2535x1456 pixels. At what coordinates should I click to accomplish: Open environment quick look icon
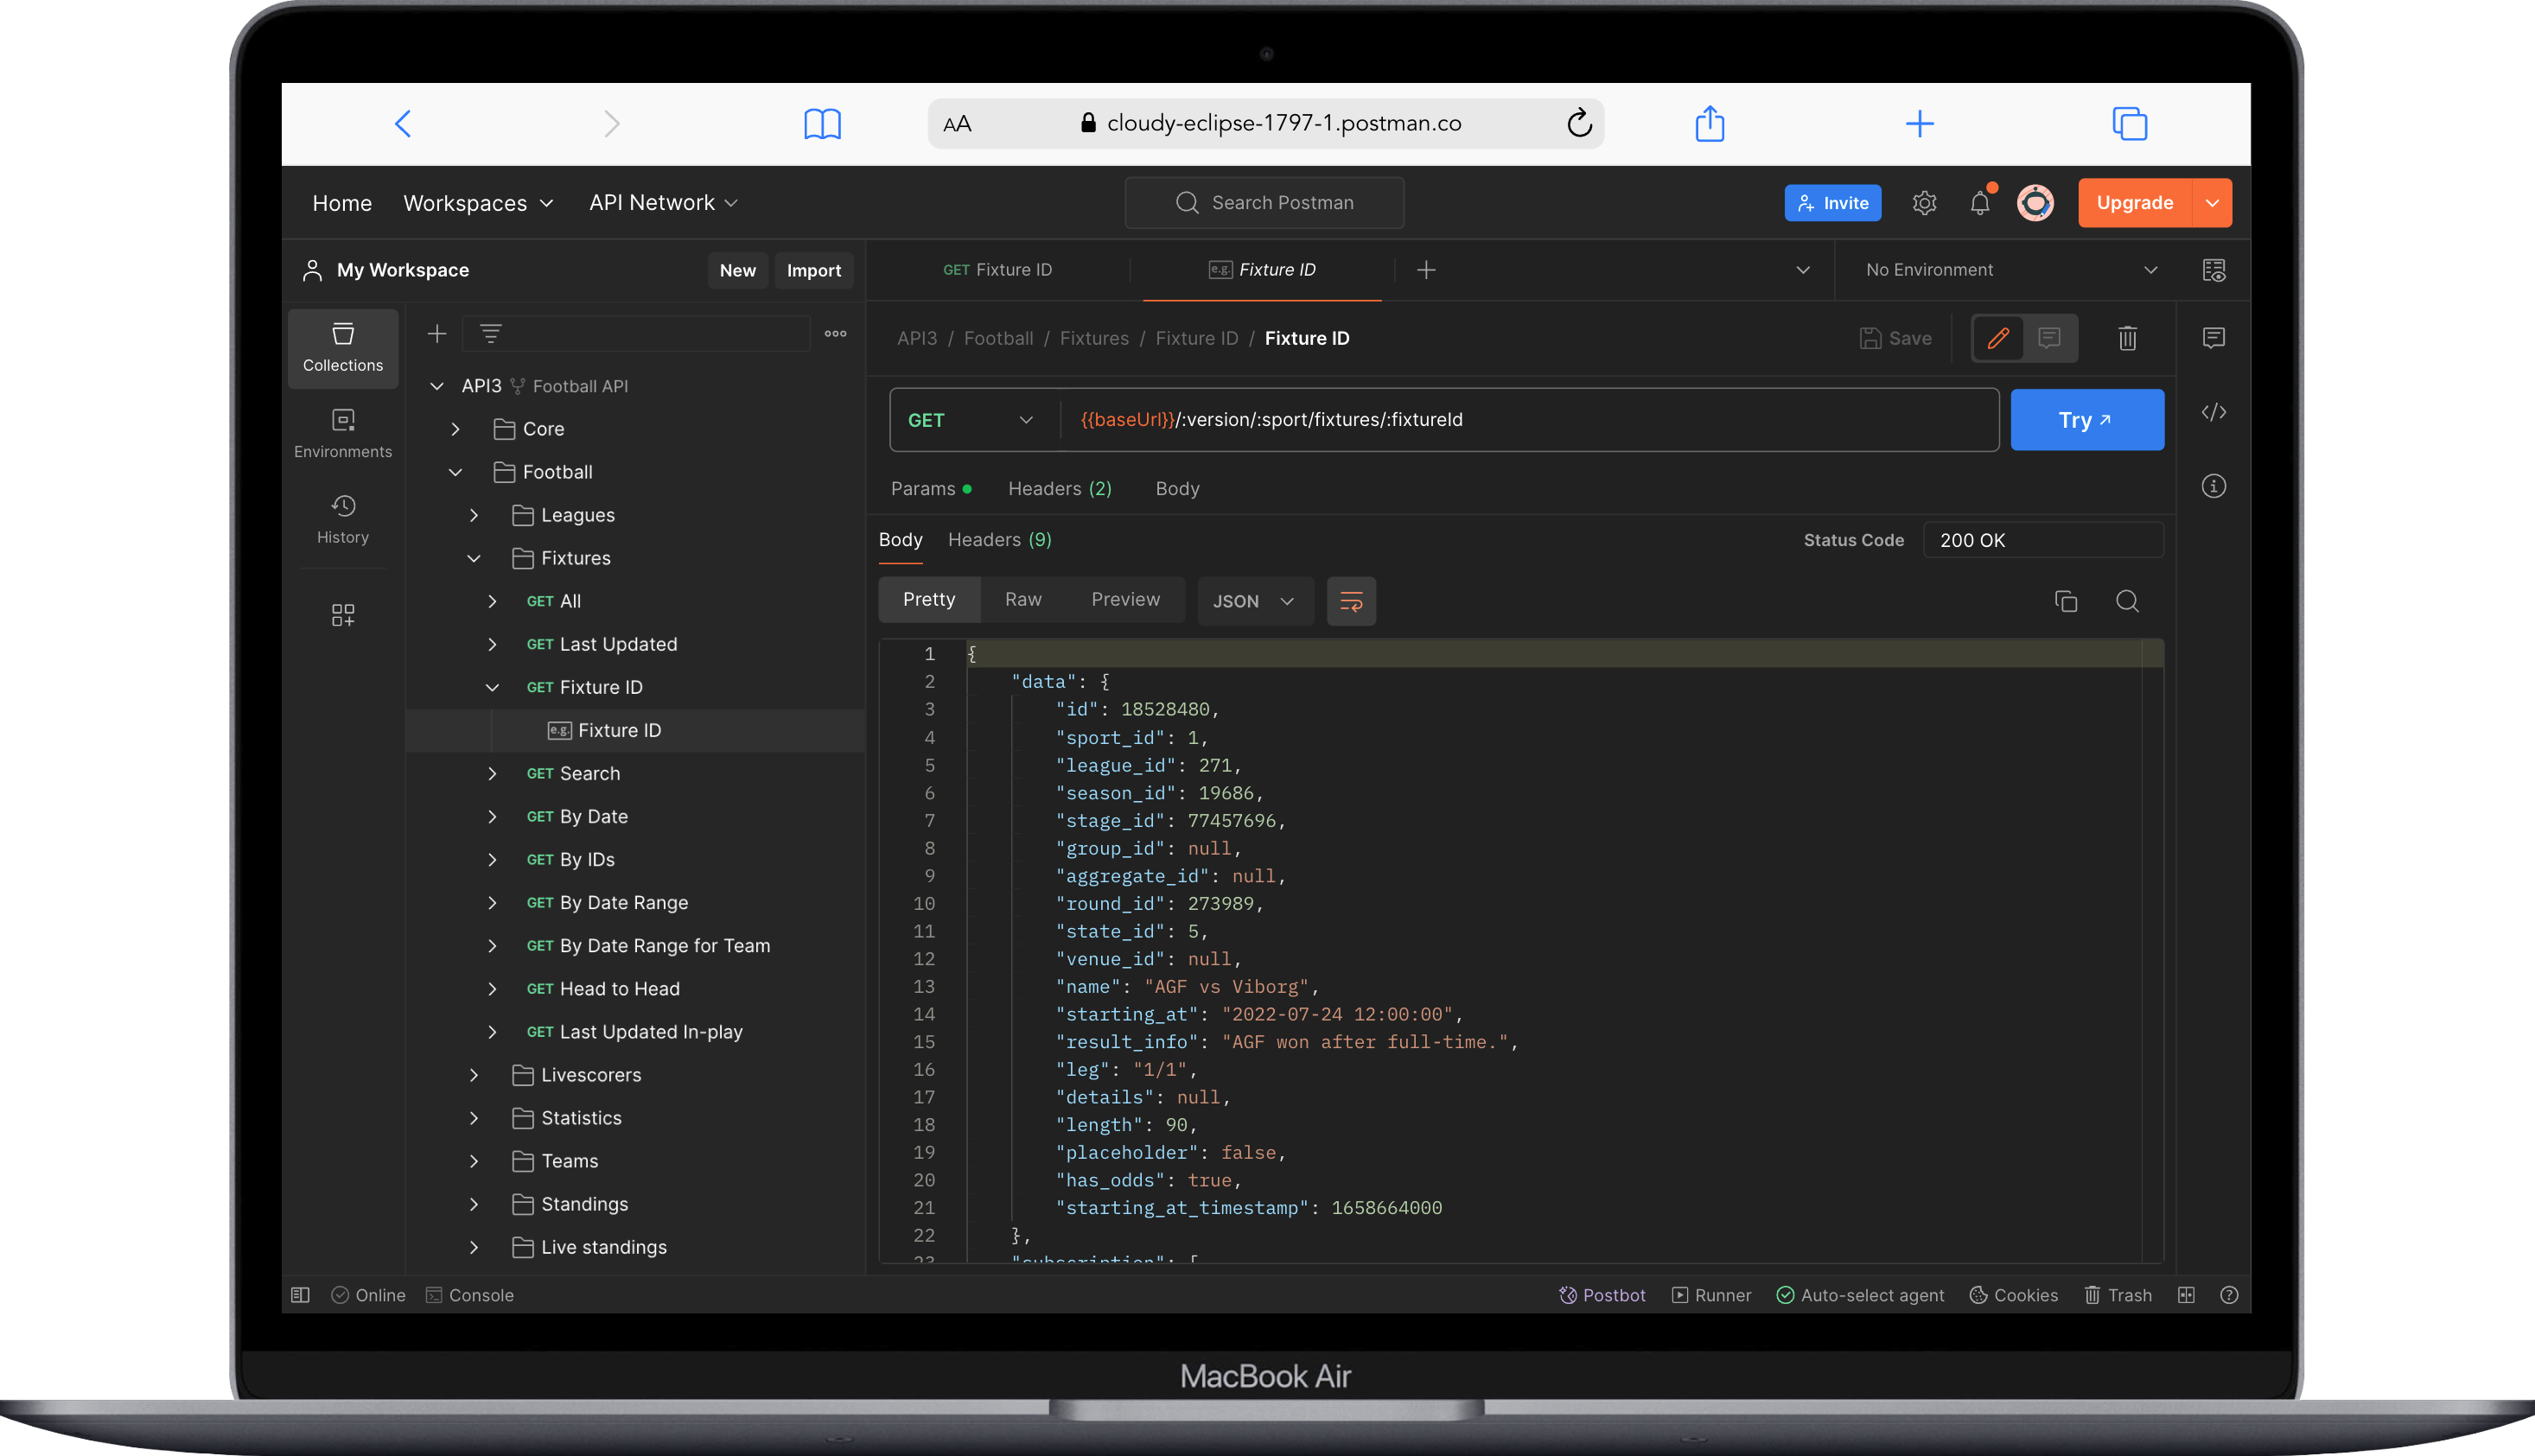[x=2214, y=270]
